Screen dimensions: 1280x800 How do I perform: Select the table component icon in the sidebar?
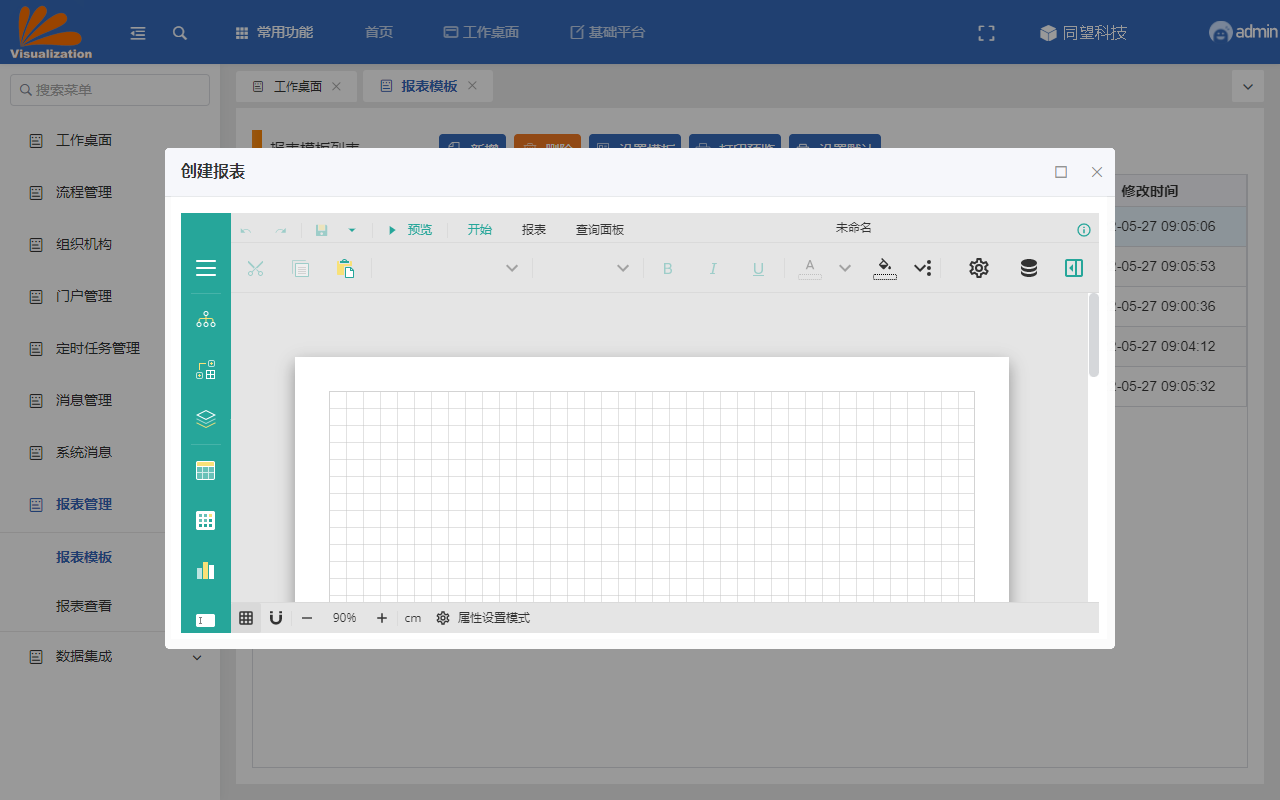coord(206,470)
